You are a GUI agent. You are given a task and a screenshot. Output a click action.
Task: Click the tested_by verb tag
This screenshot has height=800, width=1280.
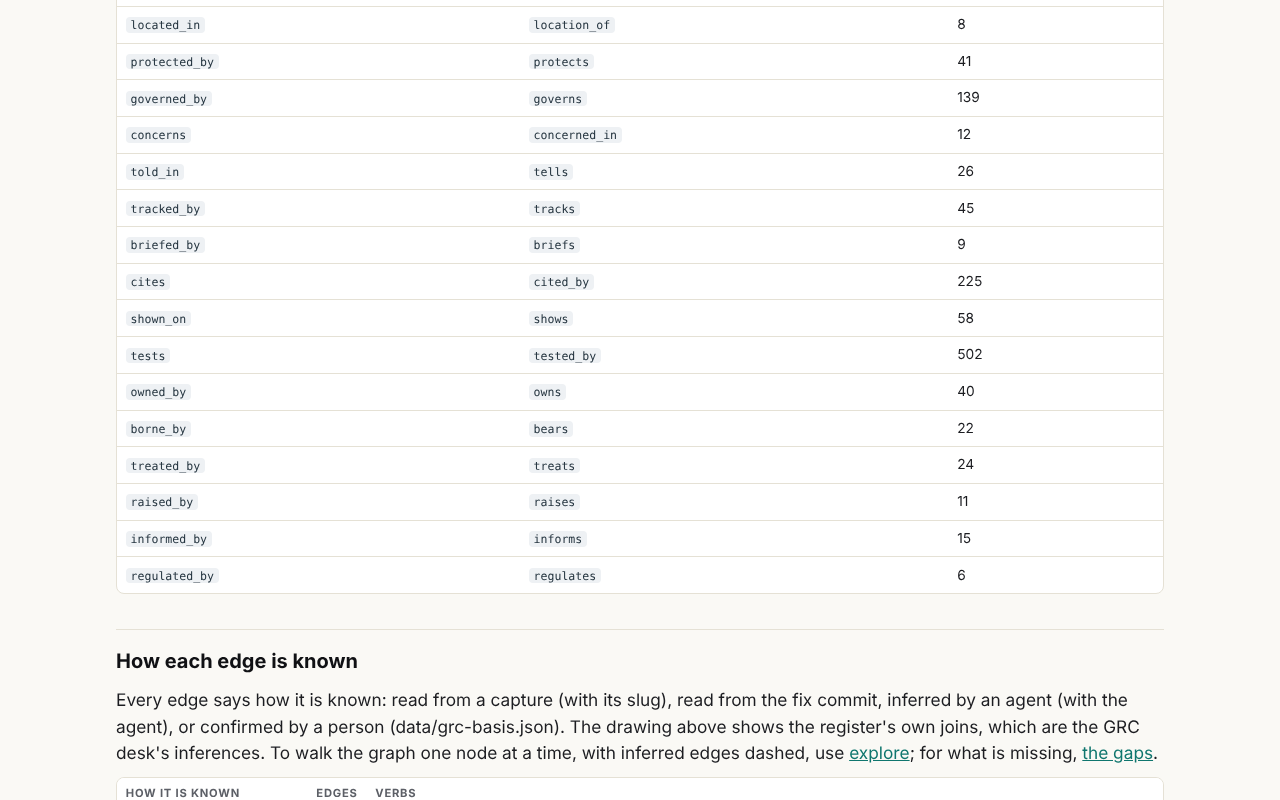tap(565, 356)
